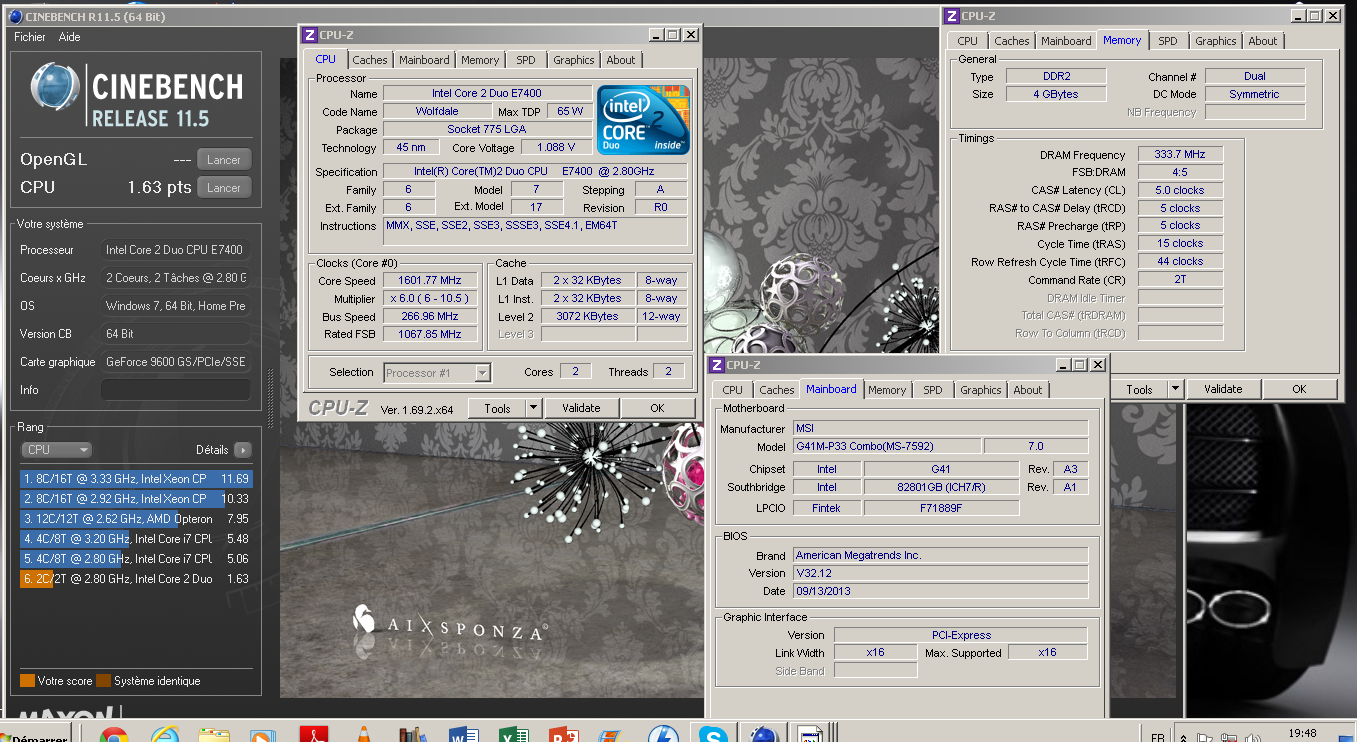Open Adobe Reader from the taskbar
Viewport: 1357px width, 742px height.
(314, 736)
